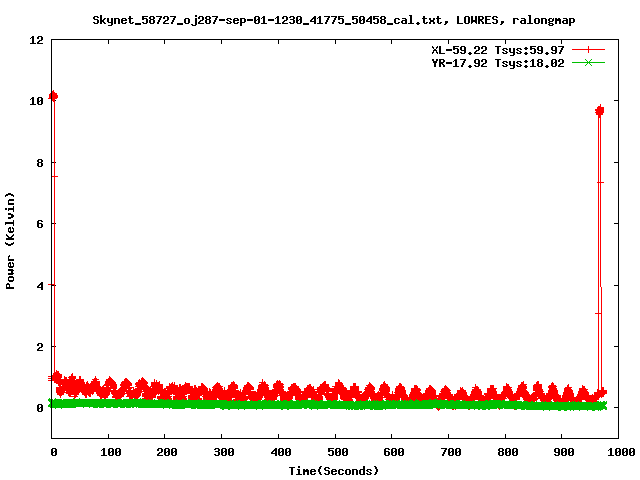Click the y-axis tick label '2'

(x=40, y=347)
